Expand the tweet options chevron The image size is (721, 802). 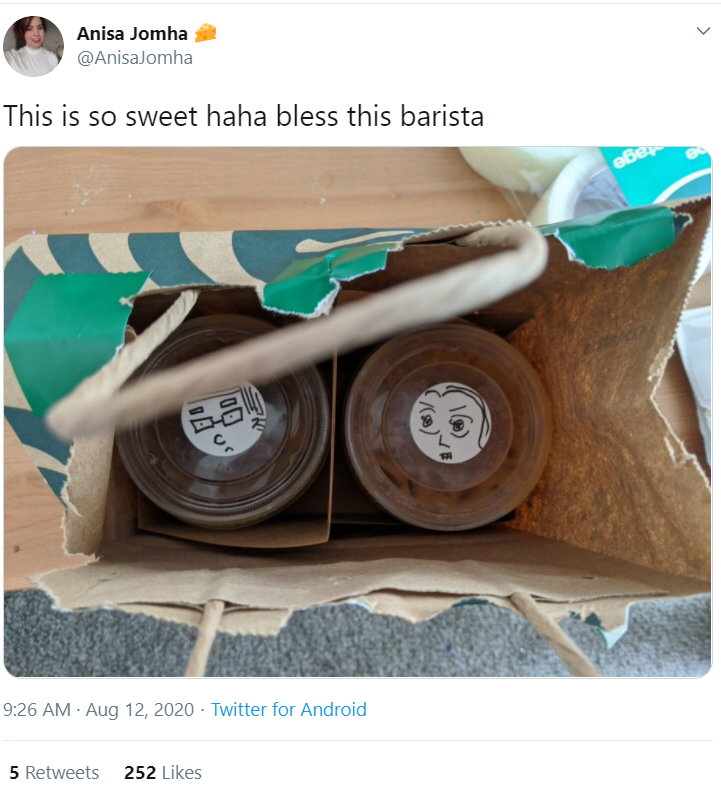[x=703, y=31]
